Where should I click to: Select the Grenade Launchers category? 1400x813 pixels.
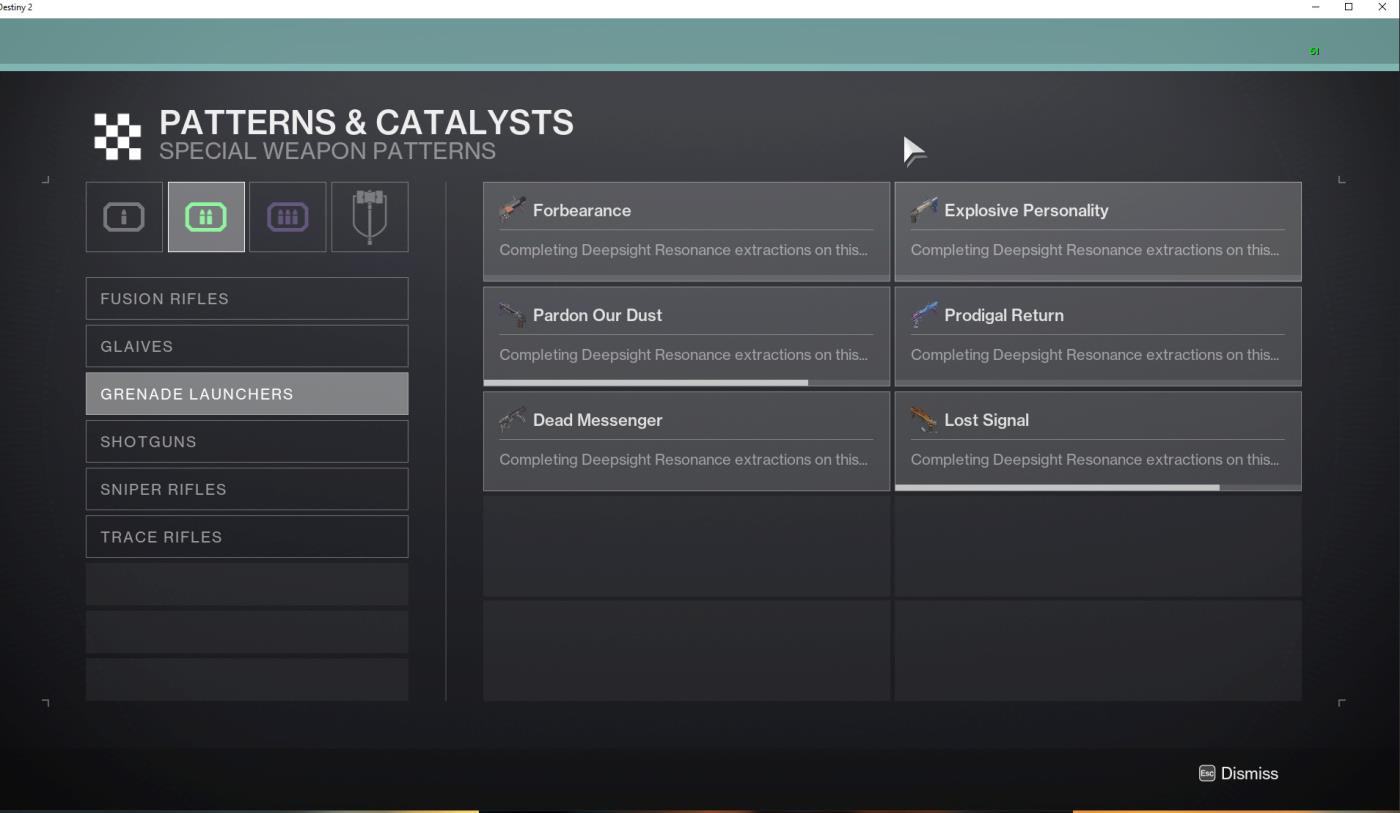tap(247, 394)
